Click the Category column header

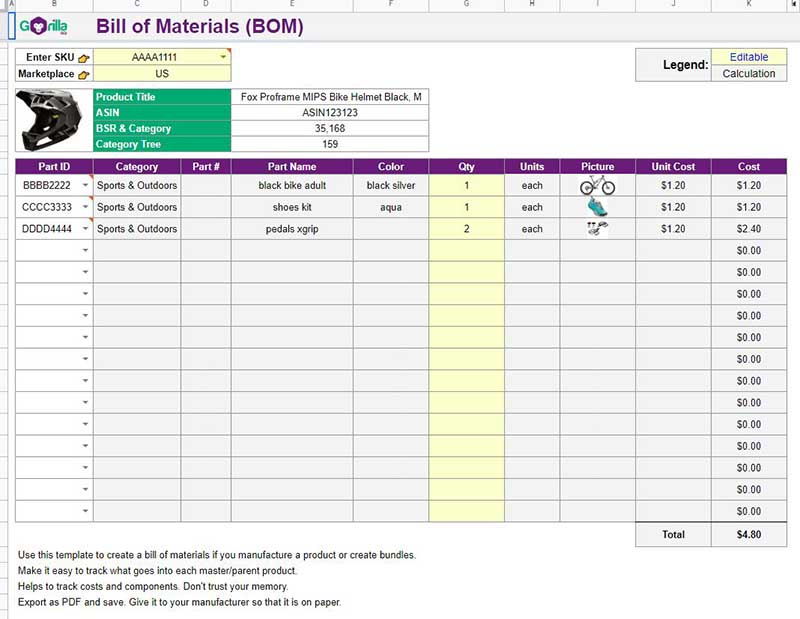coord(137,166)
